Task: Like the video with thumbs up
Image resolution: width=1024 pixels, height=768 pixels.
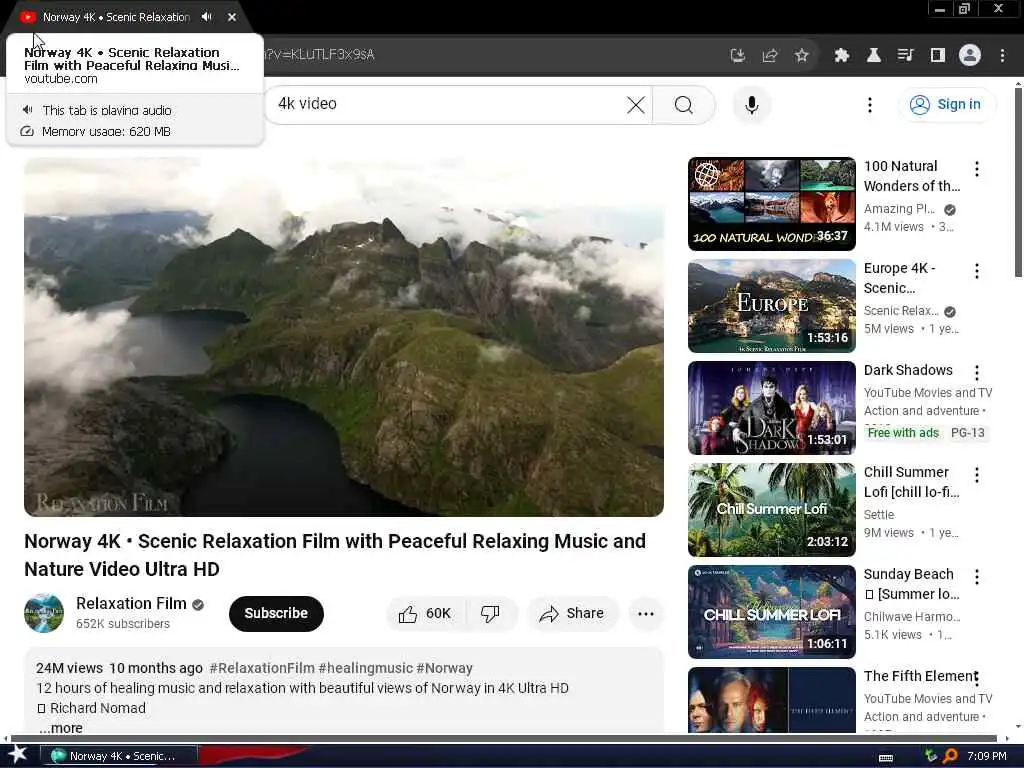Action: pyautogui.click(x=425, y=613)
